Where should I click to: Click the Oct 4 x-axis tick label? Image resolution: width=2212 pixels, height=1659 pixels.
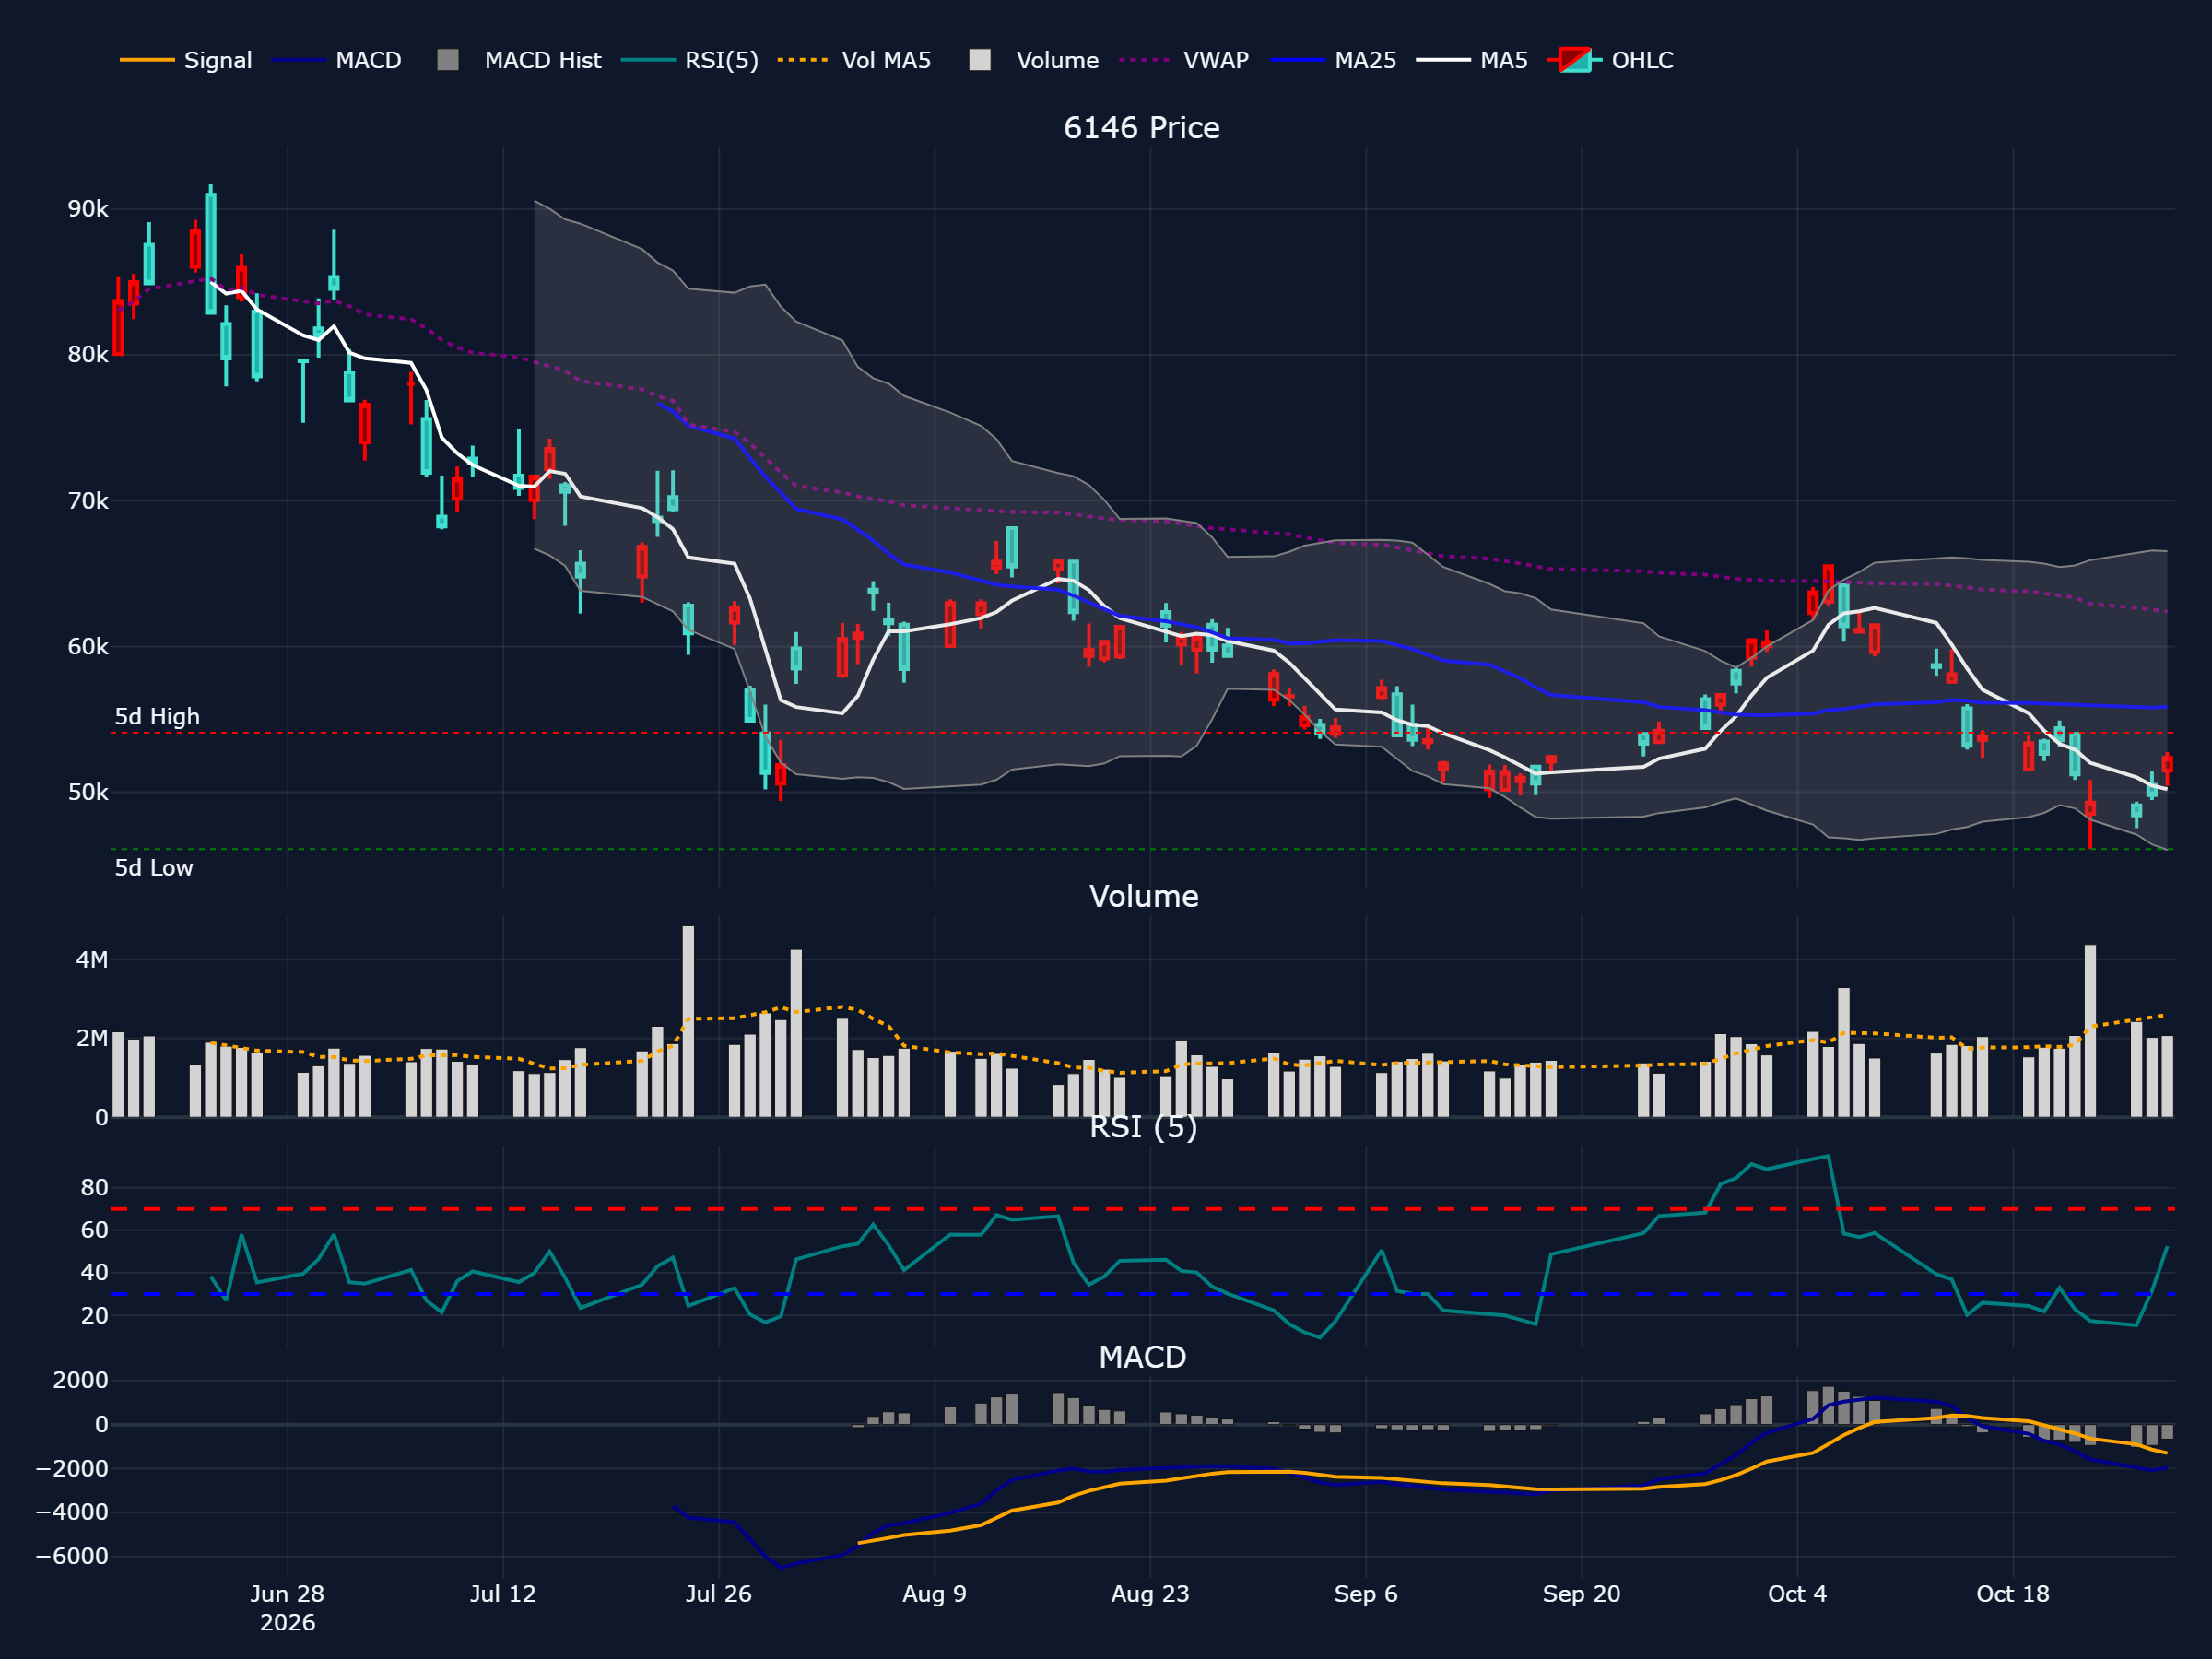pyautogui.click(x=1797, y=1594)
